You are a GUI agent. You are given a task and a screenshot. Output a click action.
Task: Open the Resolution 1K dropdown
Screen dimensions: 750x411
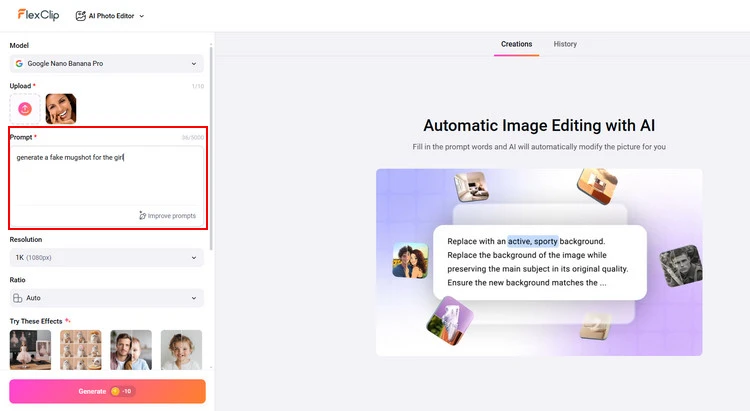tap(106, 257)
